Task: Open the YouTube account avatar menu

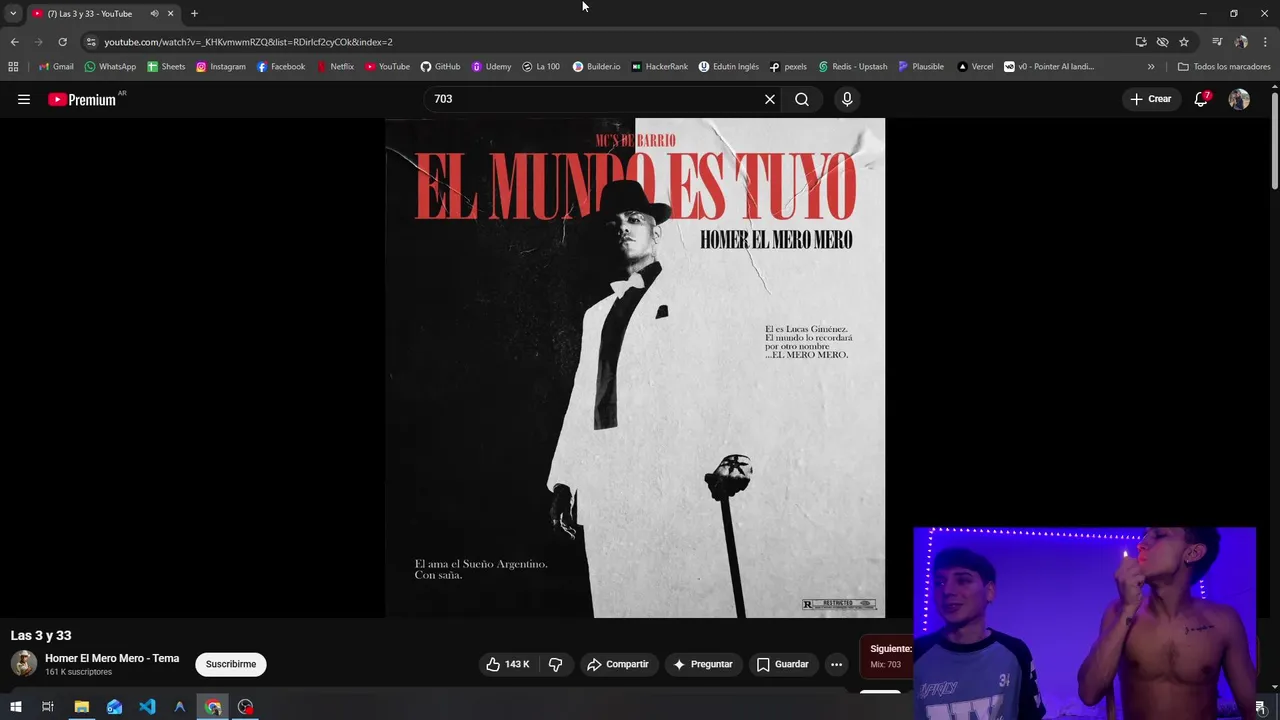Action: coord(1239,99)
